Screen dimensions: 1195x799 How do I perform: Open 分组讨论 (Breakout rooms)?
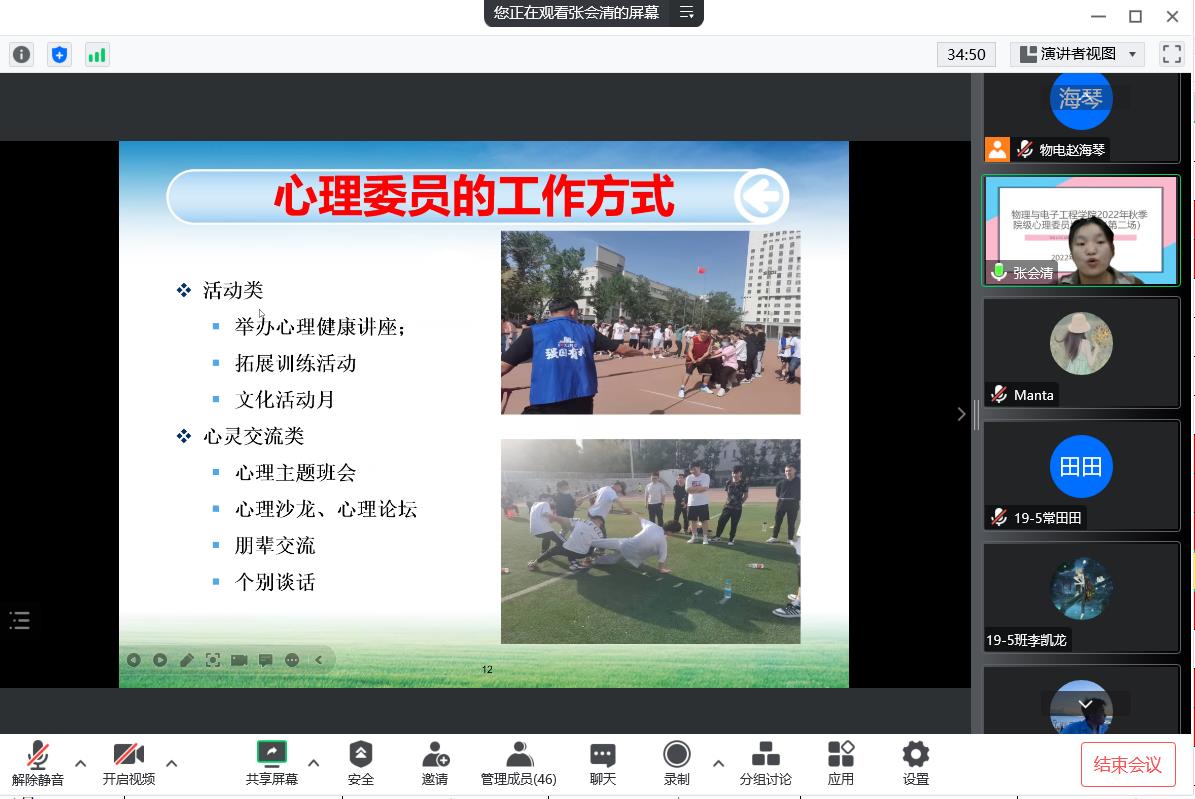[765, 763]
